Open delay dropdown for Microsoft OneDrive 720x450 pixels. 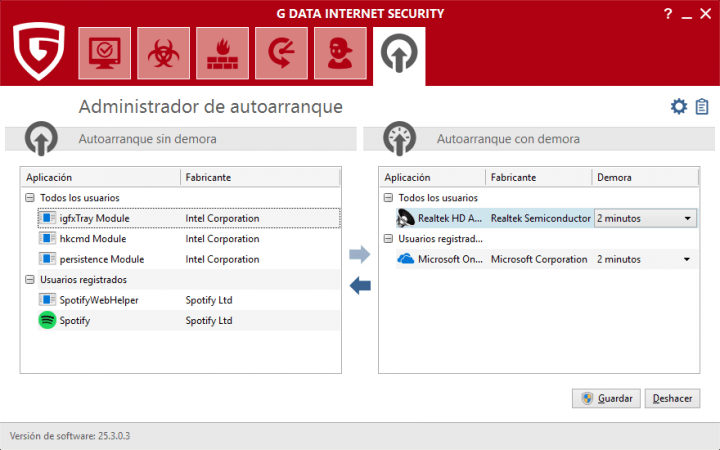pos(687,259)
